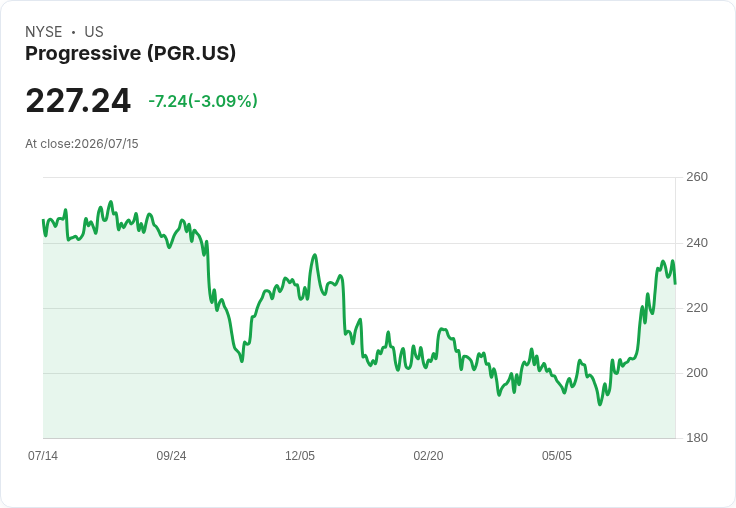Click the first data point of the line
The width and height of the screenshot is (736, 508).
43,220
